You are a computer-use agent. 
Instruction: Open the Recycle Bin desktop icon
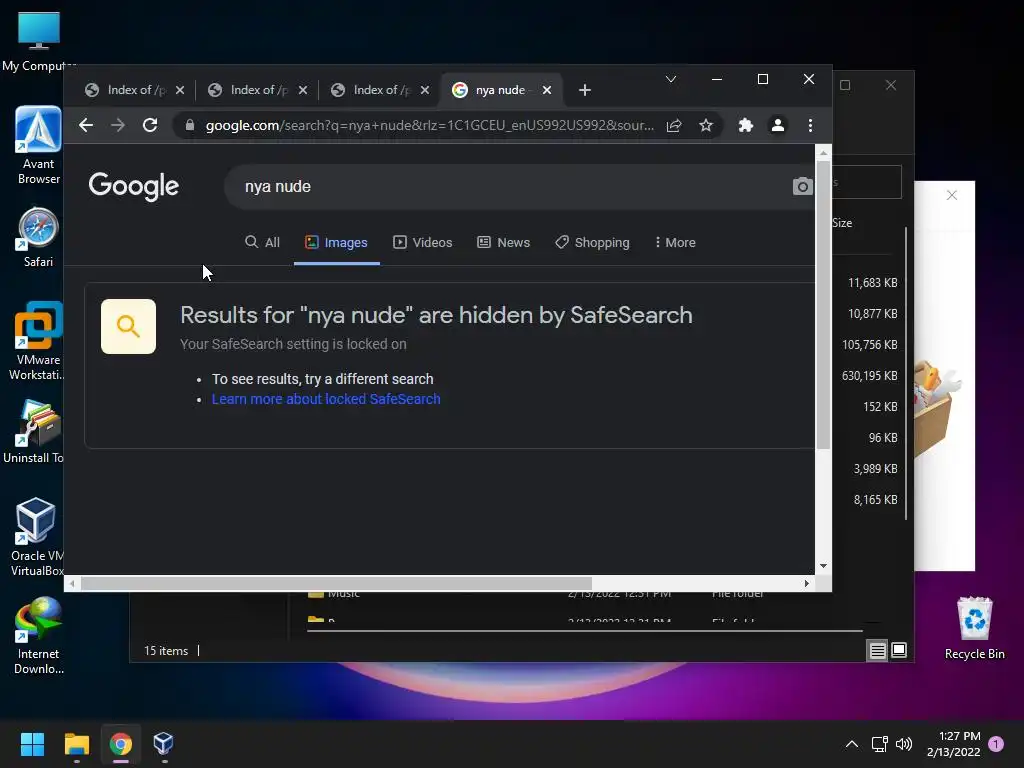click(x=974, y=628)
